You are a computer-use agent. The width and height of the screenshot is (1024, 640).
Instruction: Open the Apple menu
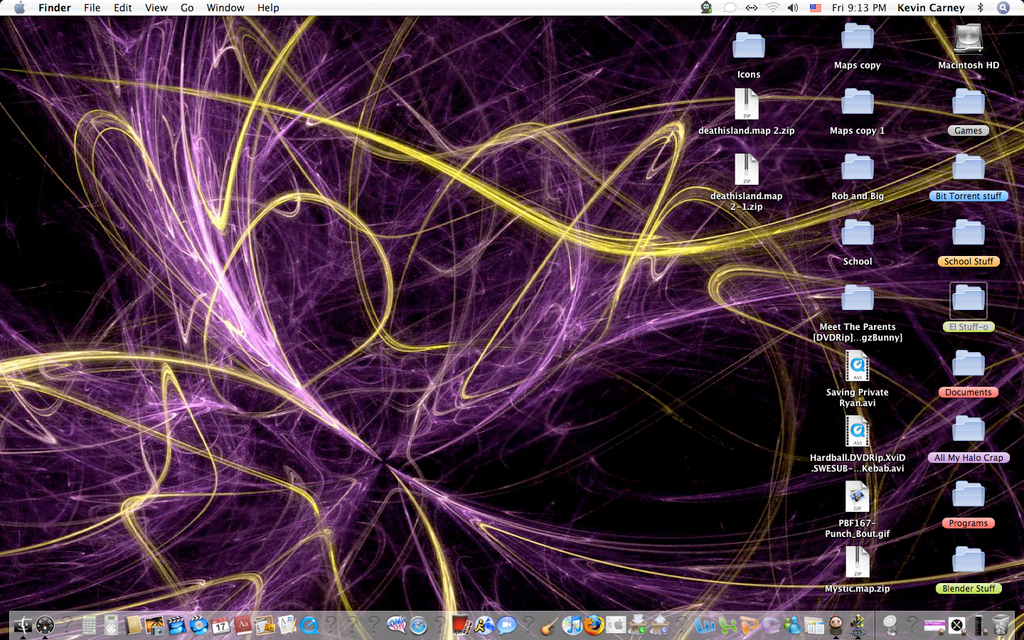(20, 8)
